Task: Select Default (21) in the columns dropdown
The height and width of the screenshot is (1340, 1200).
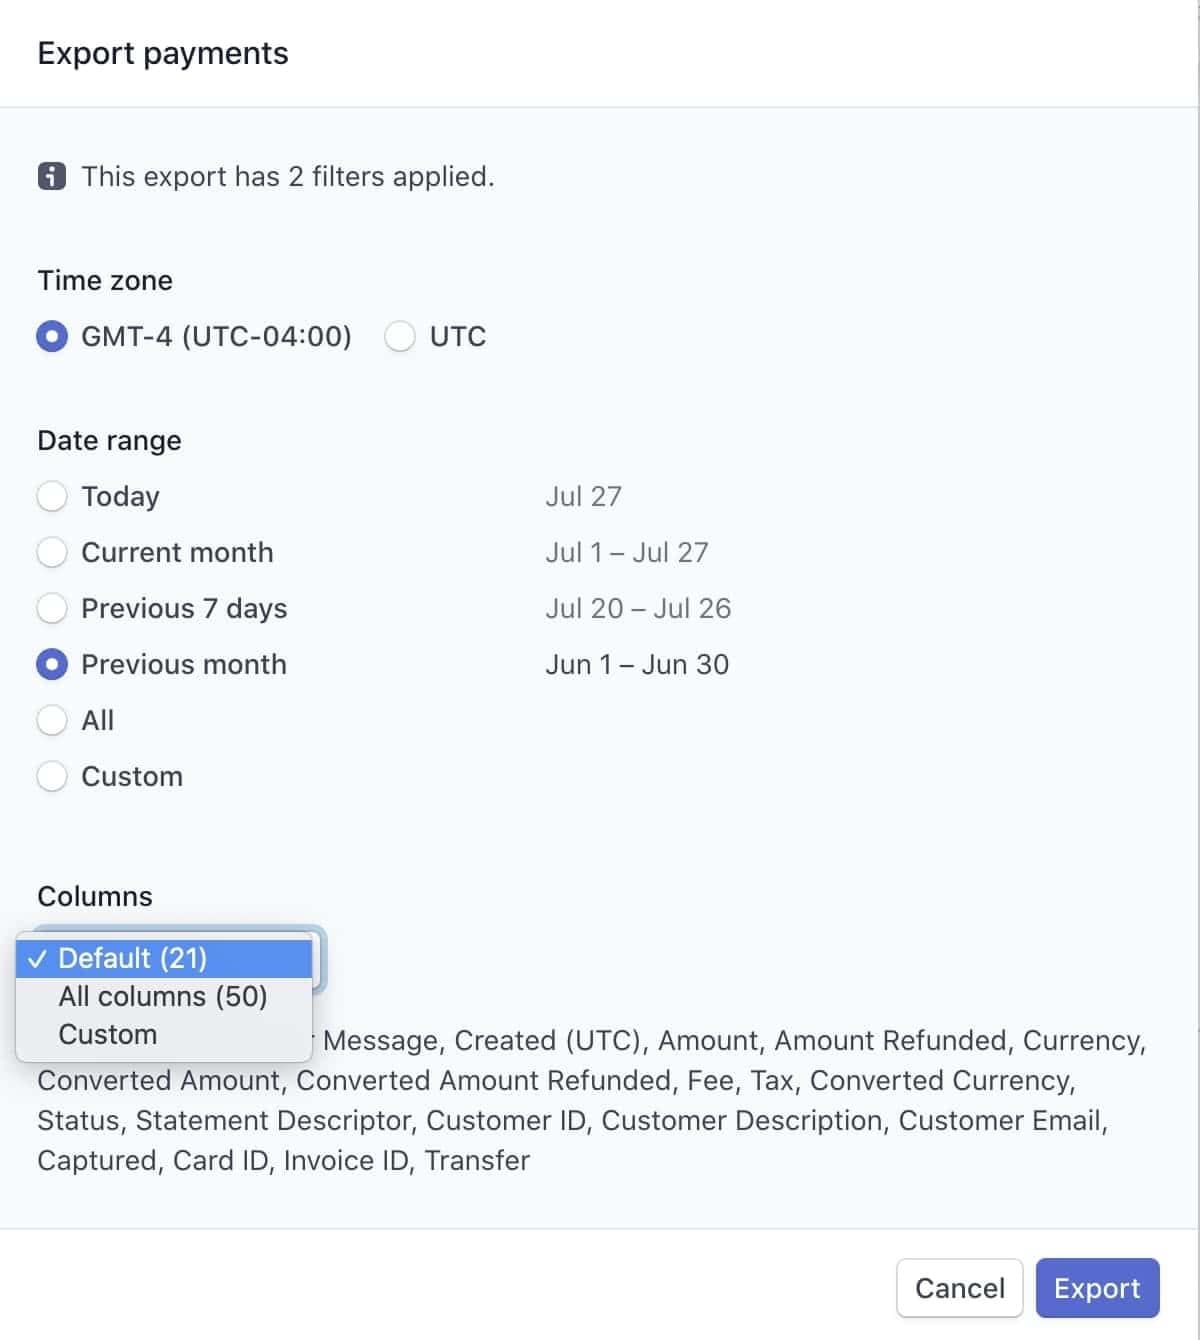Action: 133,958
